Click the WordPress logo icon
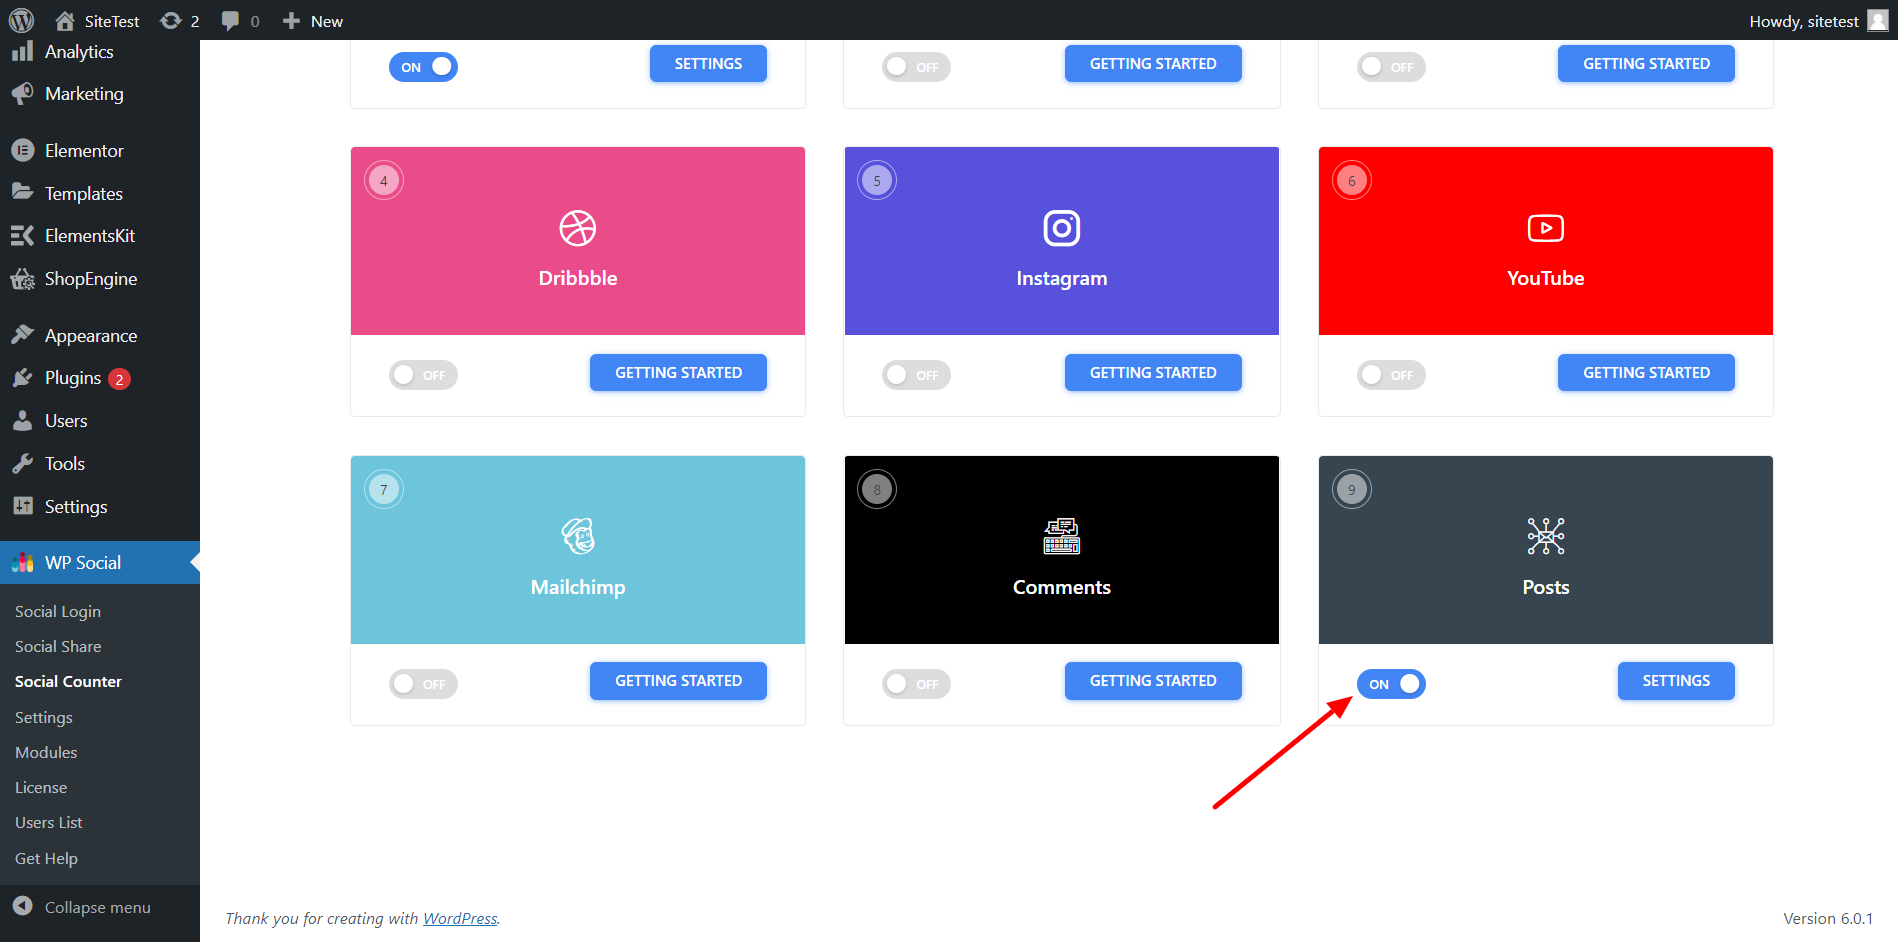Screen dimensions: 1898x942 21,20
